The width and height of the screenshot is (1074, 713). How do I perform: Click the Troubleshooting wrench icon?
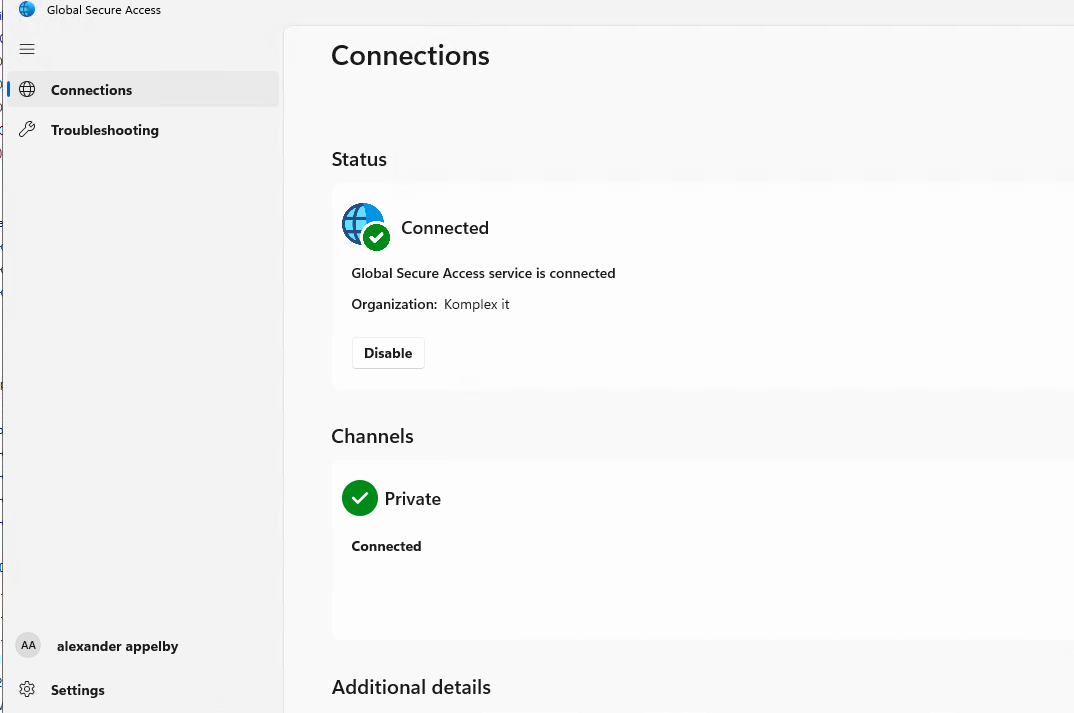(28, 130)
